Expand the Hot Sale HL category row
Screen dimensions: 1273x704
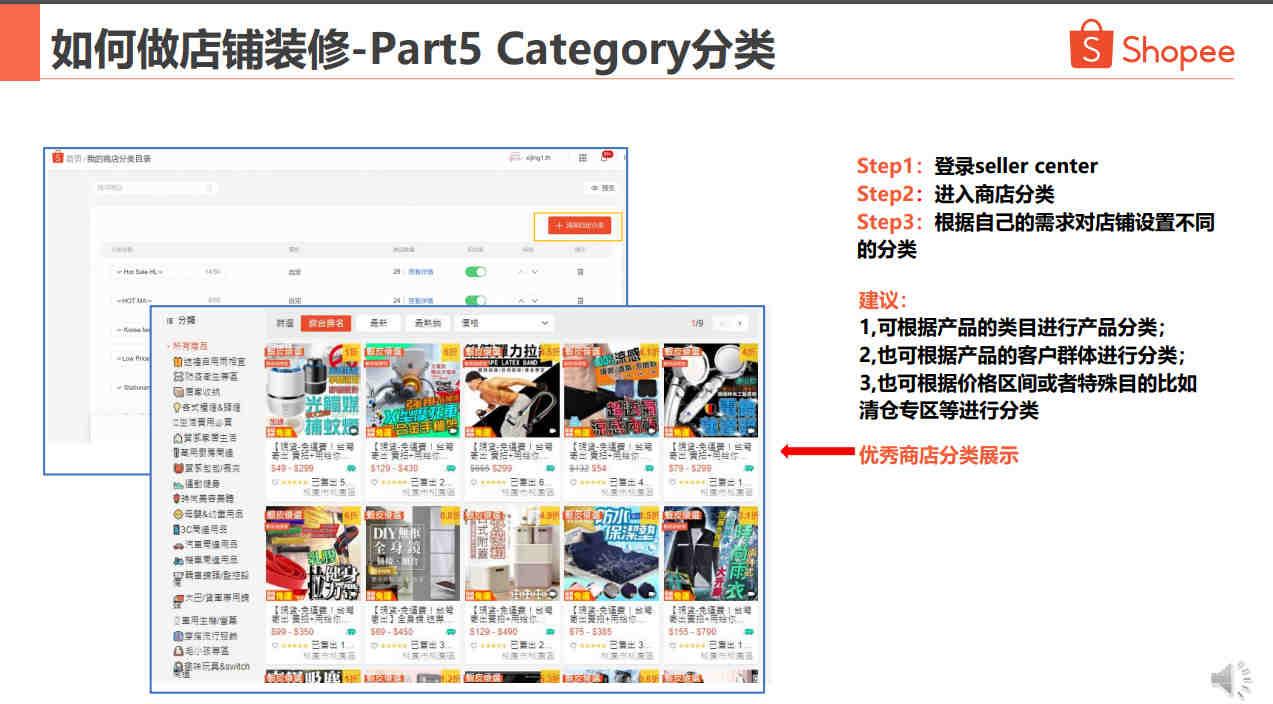[119, 272]
